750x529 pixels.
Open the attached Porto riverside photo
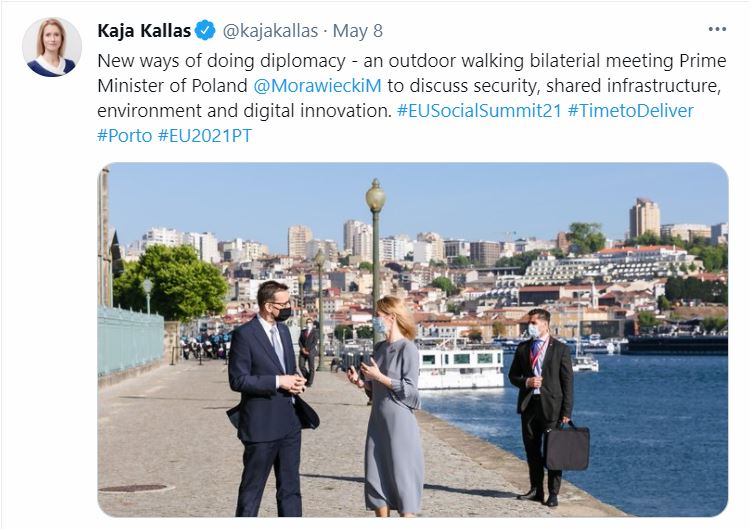[413, 340]
